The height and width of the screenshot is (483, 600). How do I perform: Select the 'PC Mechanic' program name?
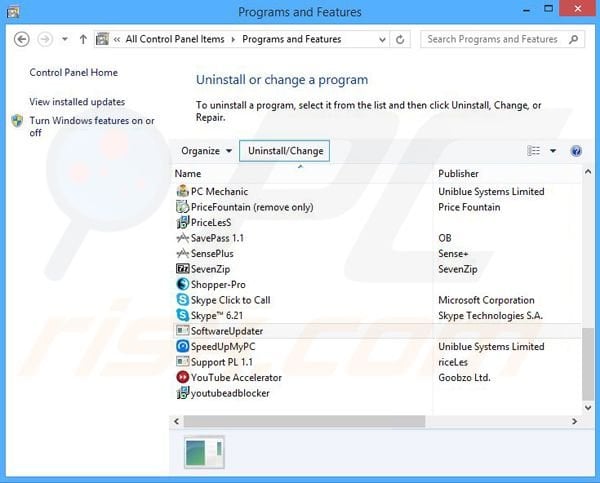pos(219,191)
